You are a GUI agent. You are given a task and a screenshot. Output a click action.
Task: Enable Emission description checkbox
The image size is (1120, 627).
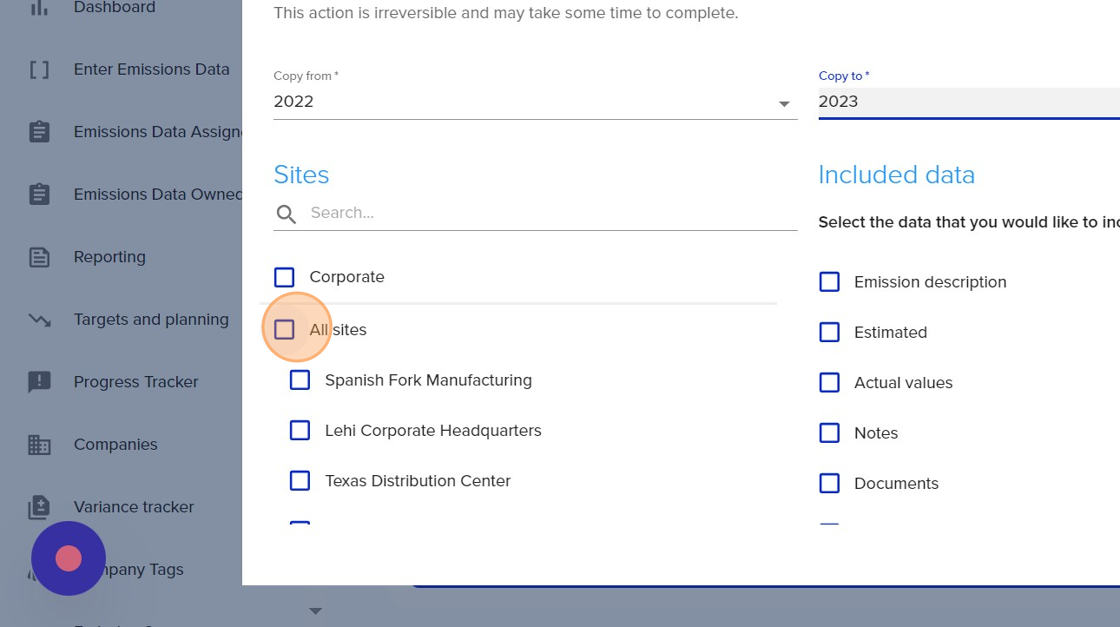coord(829,282)
